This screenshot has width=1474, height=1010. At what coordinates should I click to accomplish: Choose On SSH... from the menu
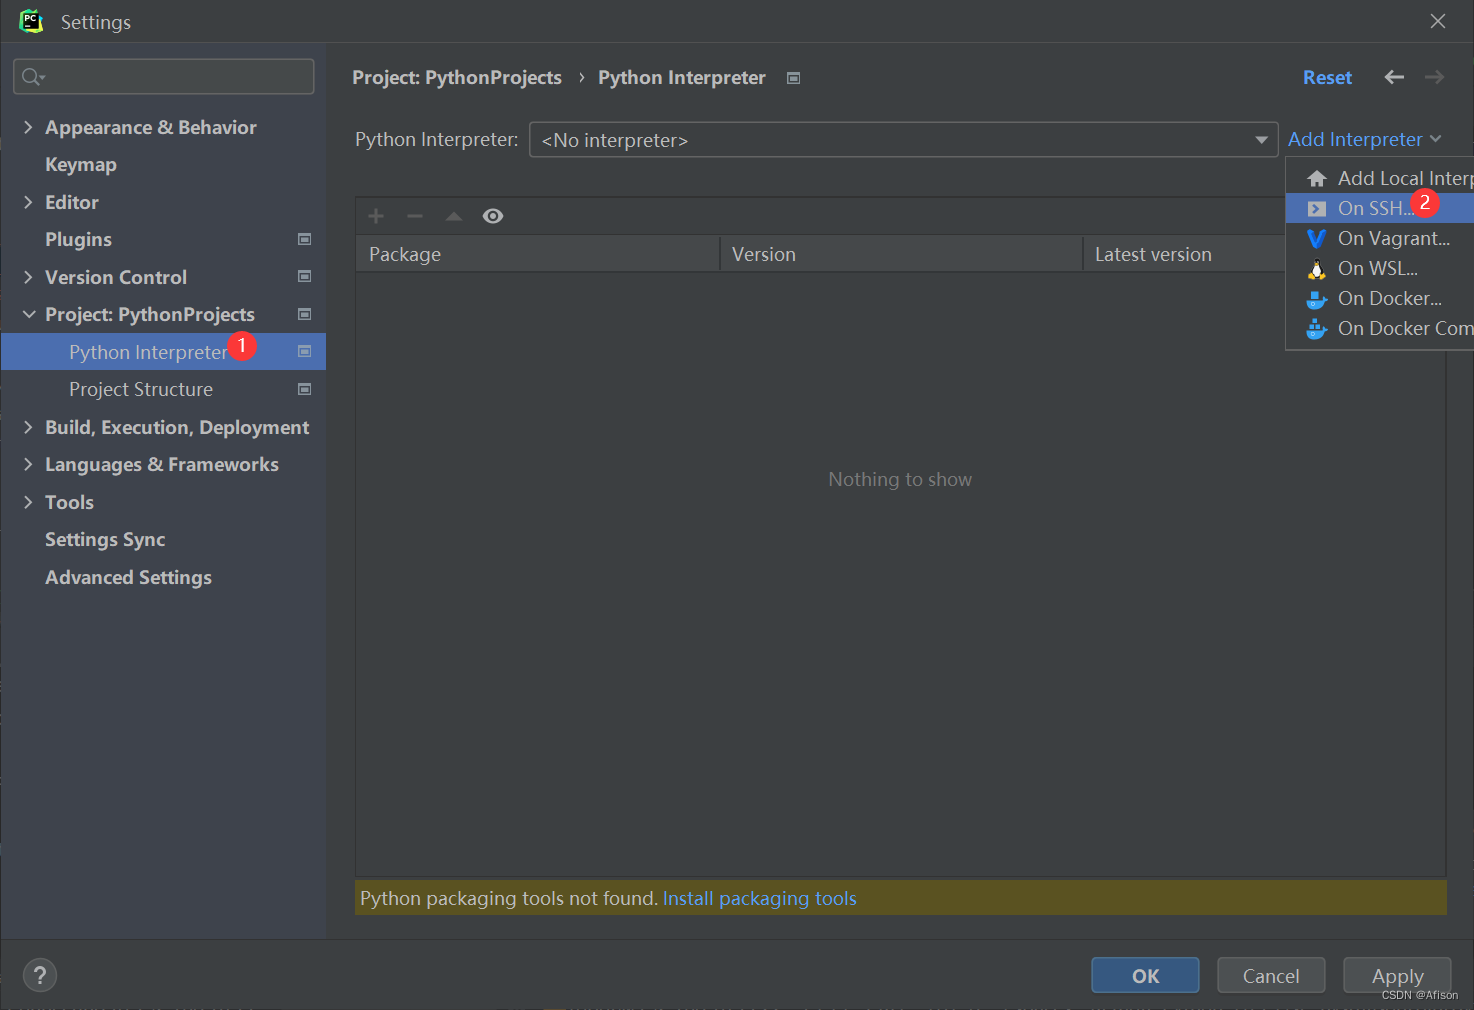click(x=1379, y=208)
